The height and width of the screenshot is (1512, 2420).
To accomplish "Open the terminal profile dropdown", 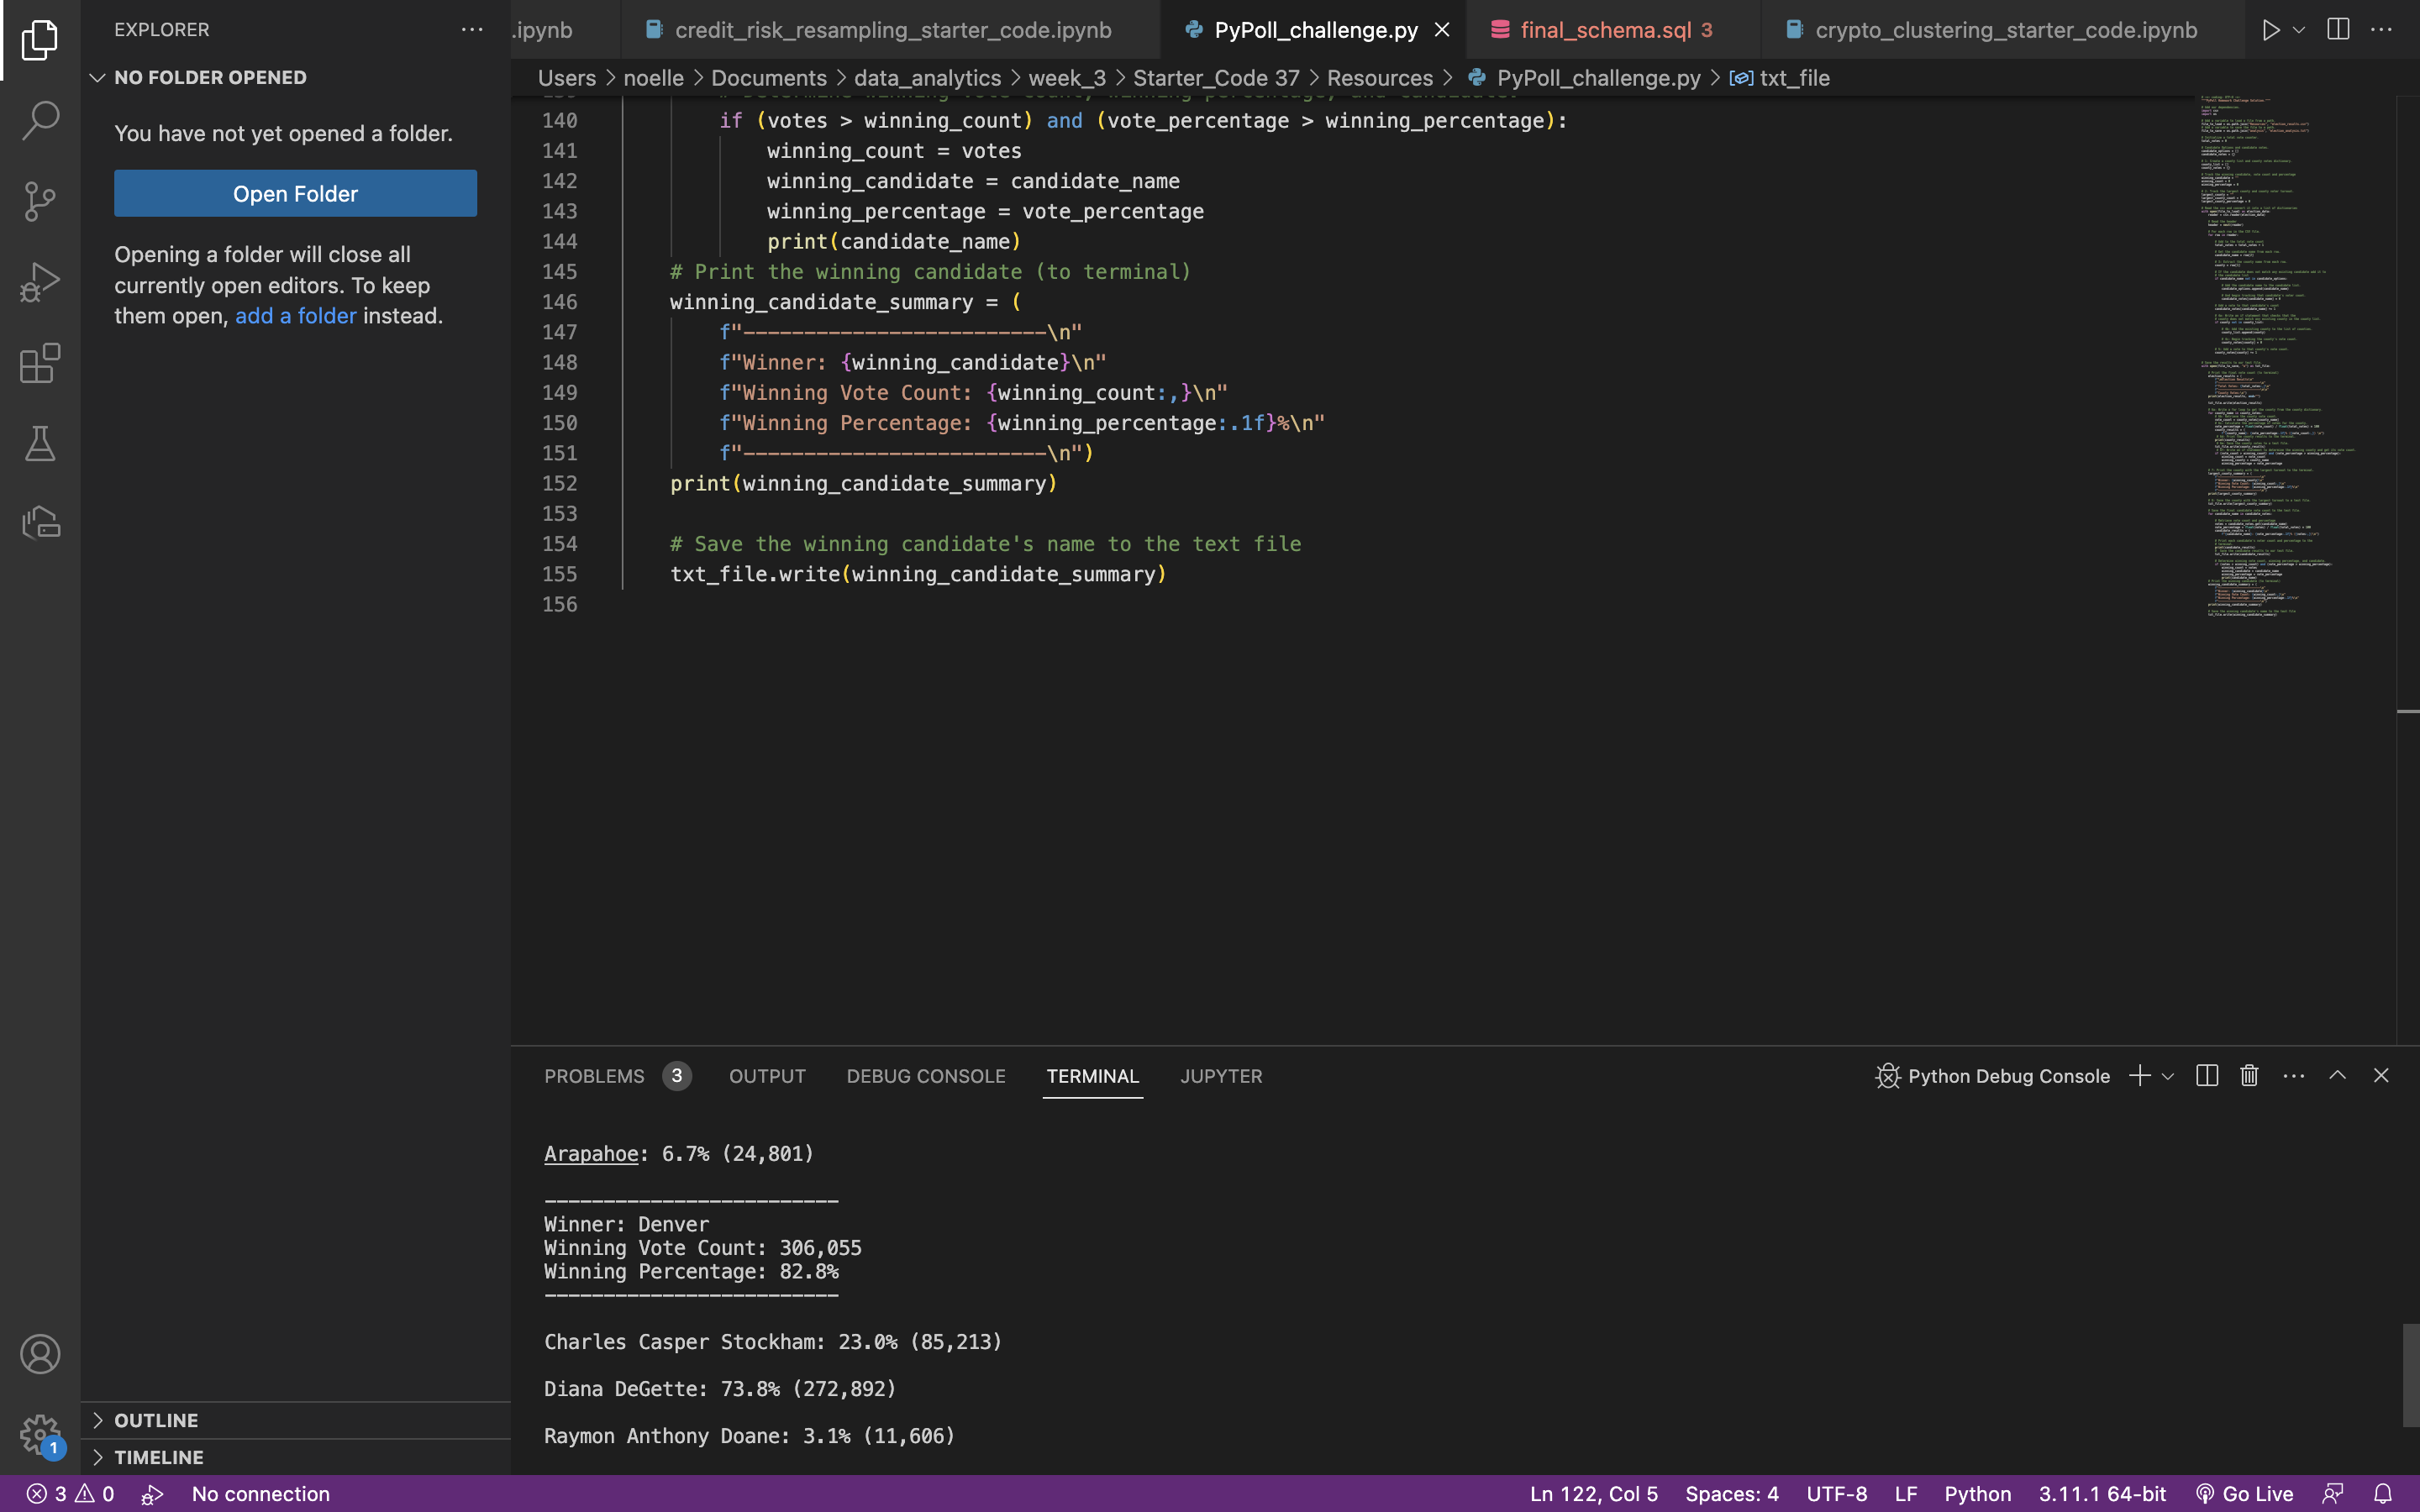I will click(2166, 1075).
